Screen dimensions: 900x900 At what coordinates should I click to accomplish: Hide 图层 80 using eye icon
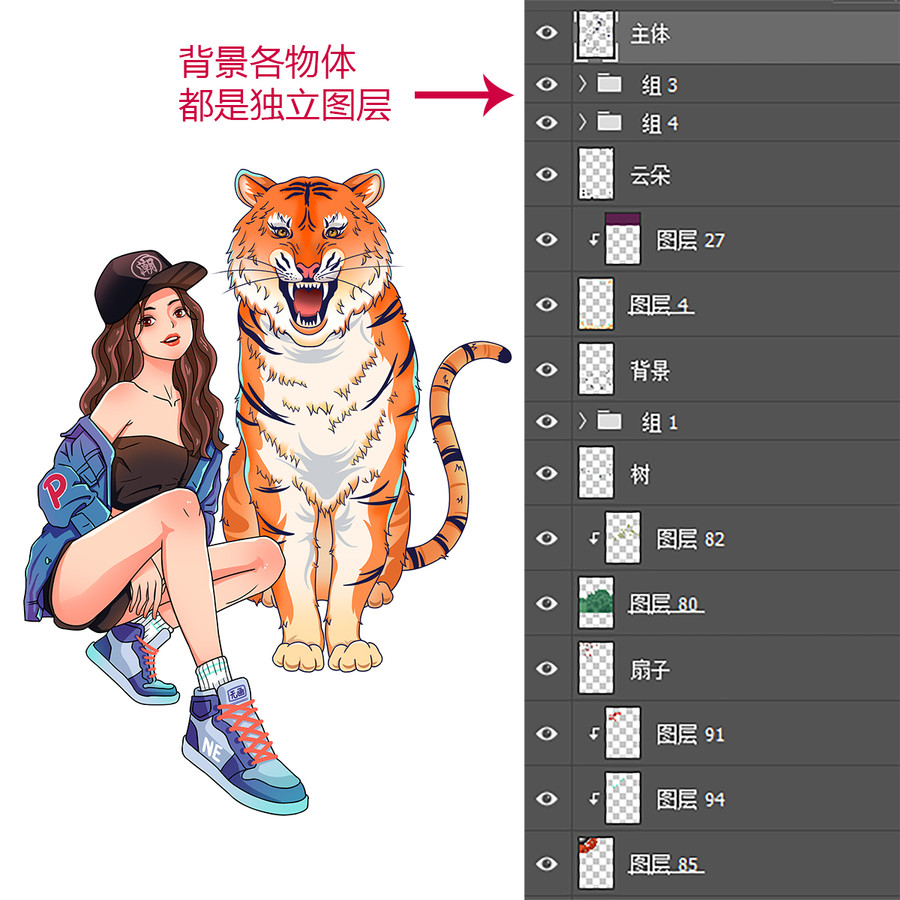click(x=546, y=603)
